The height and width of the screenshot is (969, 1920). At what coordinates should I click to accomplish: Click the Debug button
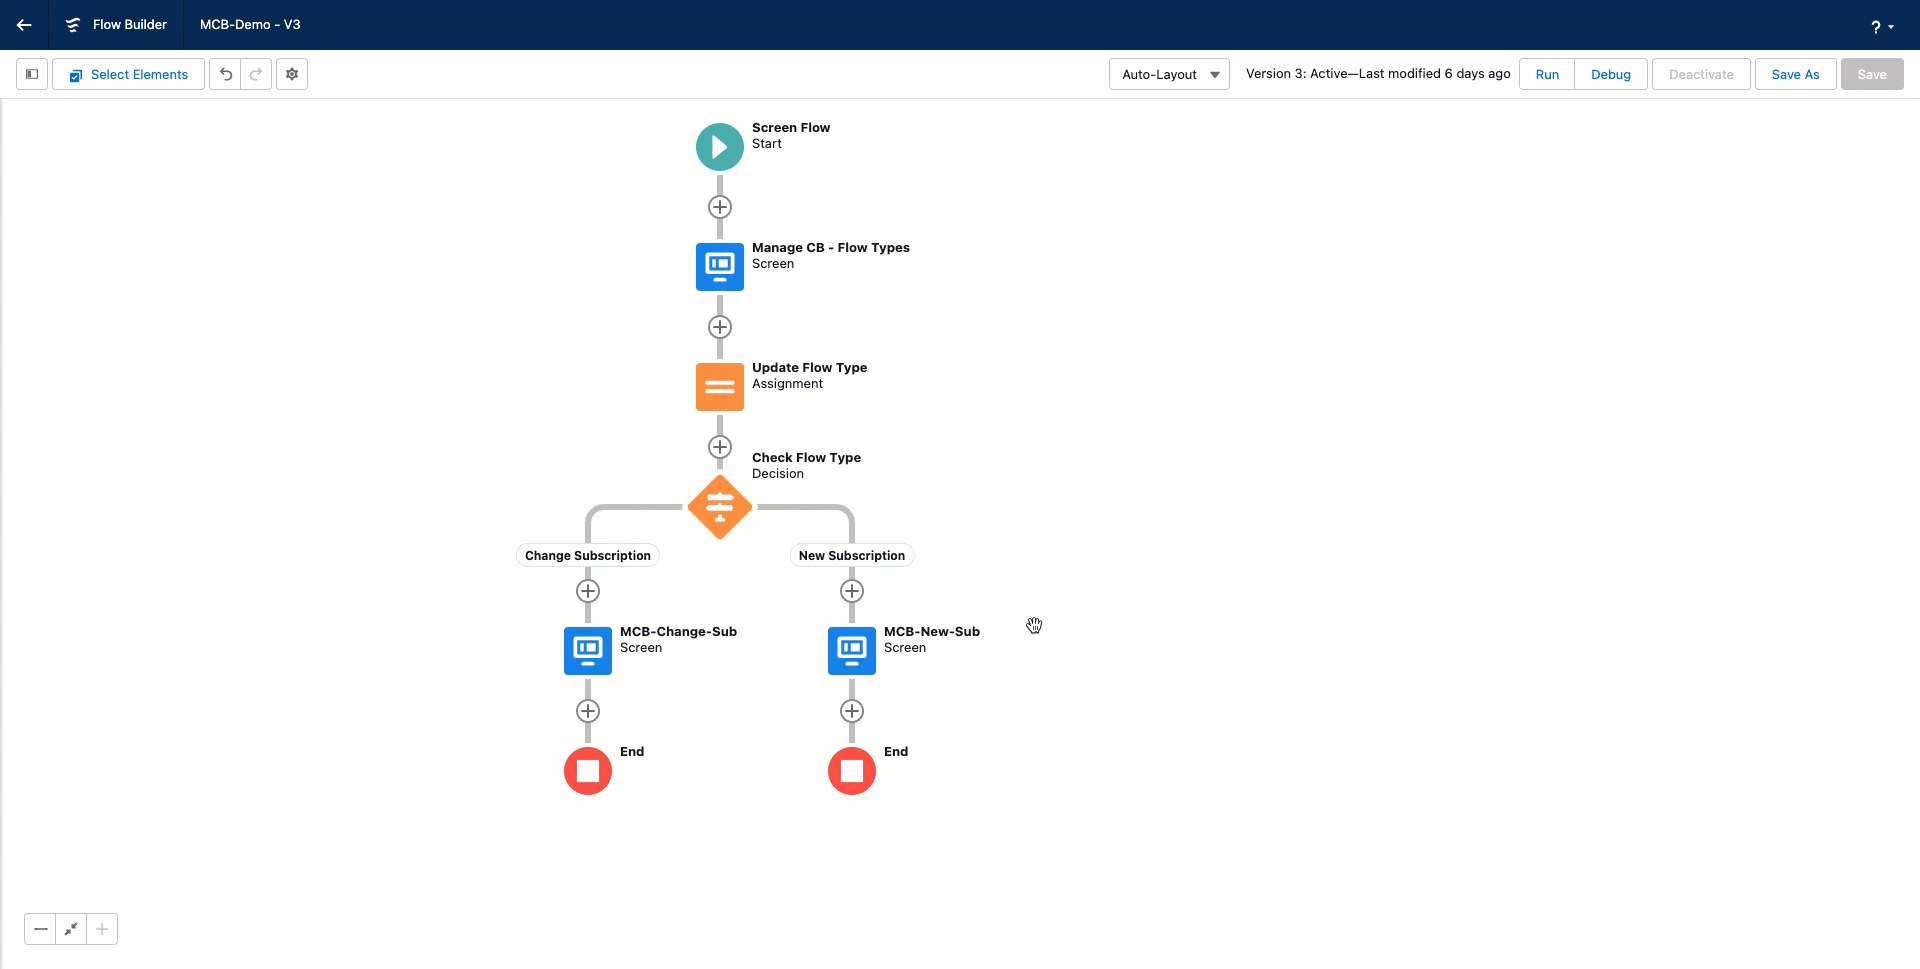(1610, 74)
